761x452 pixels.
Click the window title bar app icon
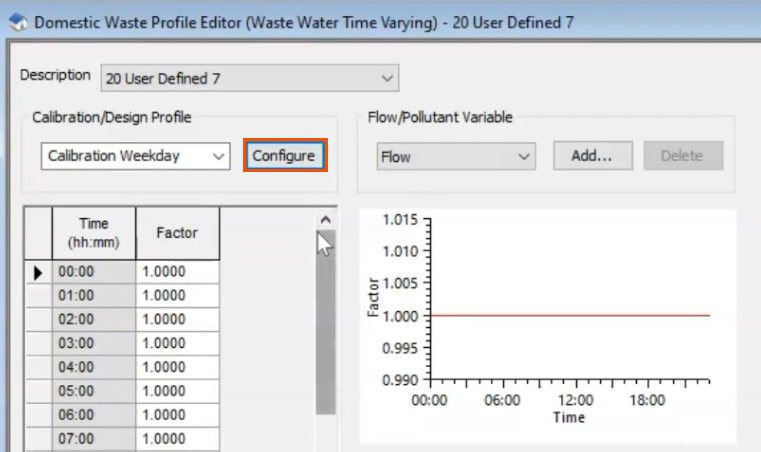tap(18, 22)
